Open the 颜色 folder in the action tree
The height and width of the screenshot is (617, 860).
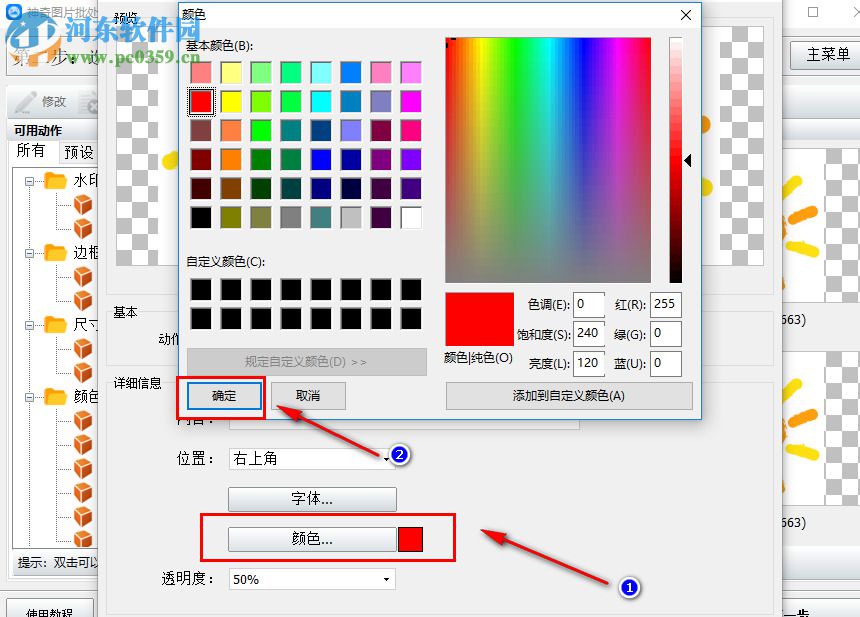tap(58, 397)
